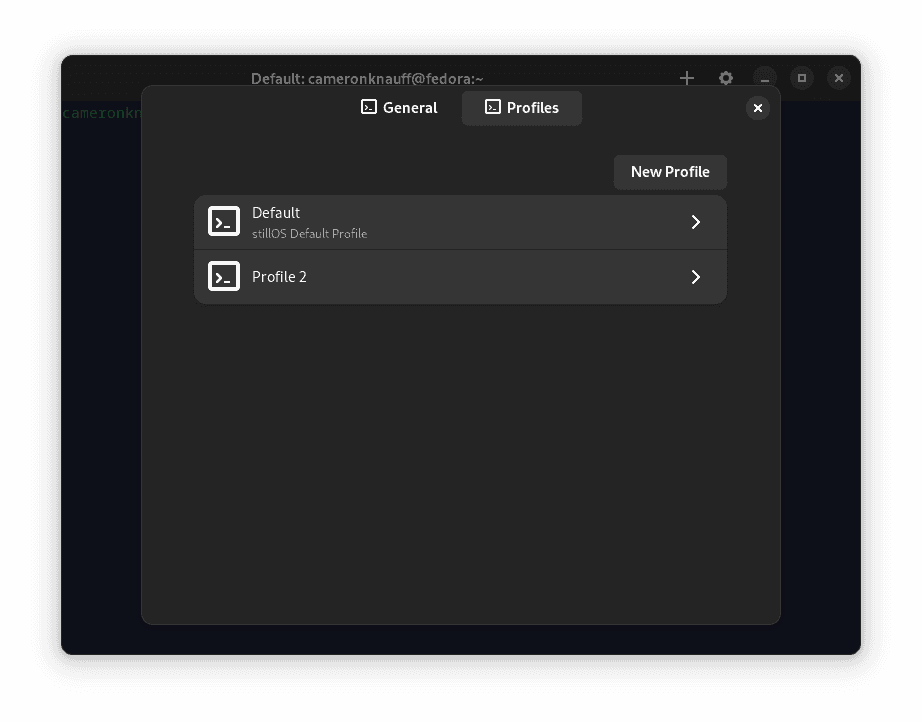
Task: Open settings via the gear icon
Action: point(726,78)
